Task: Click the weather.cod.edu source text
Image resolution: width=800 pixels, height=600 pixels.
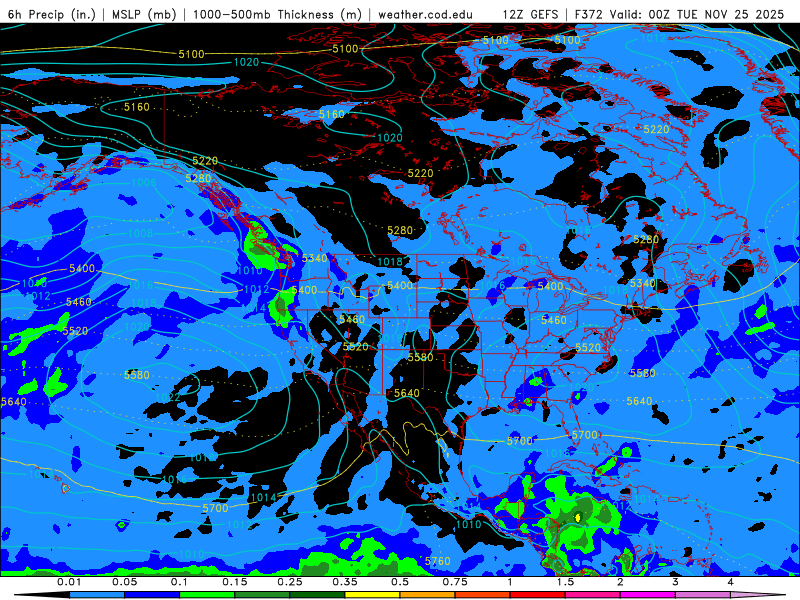Action: click(x=425, y=14)
